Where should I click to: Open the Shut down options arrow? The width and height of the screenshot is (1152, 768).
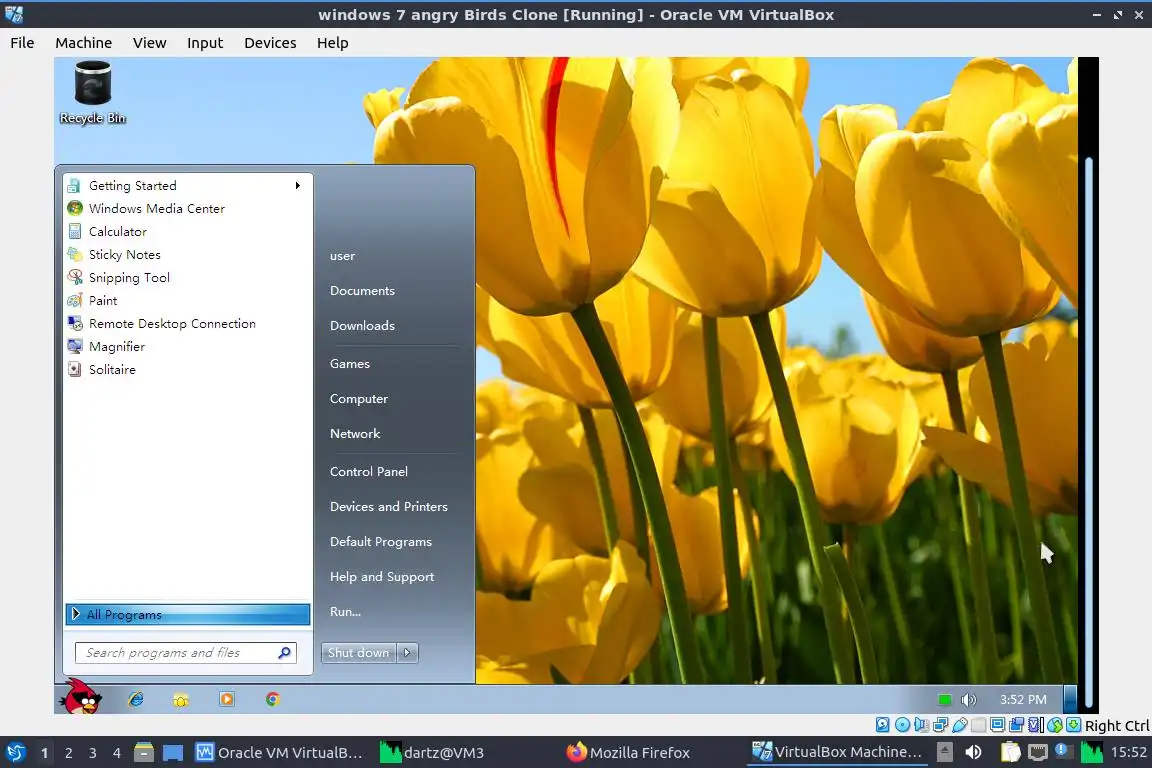point(407,653)
